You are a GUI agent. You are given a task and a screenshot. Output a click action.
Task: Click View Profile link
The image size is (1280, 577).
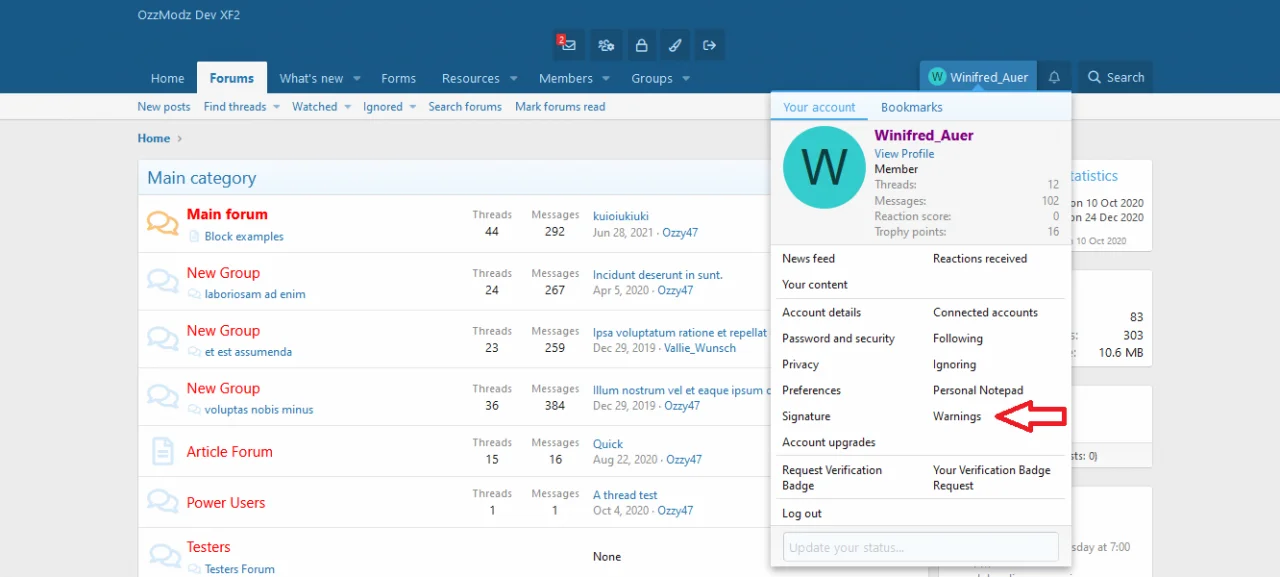[904, 153]
